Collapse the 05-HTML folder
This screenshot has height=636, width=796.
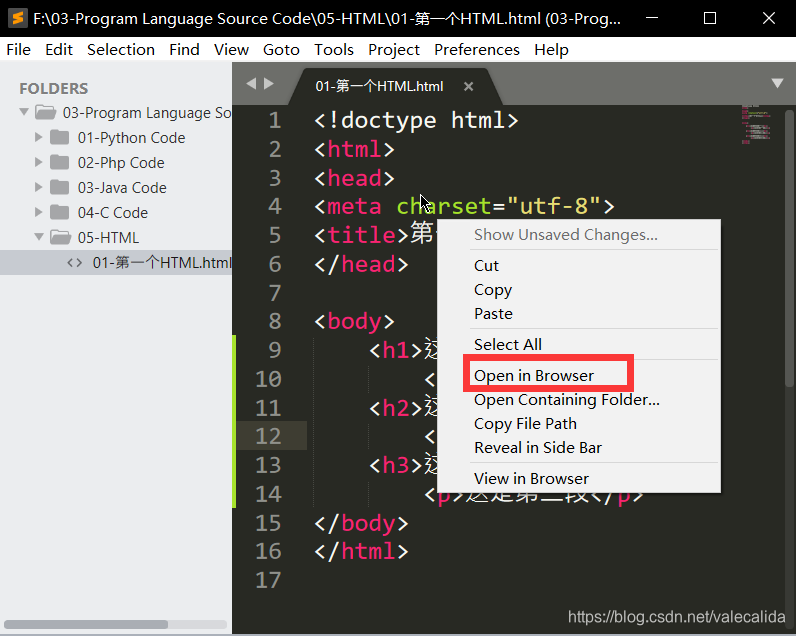(39, 236)
